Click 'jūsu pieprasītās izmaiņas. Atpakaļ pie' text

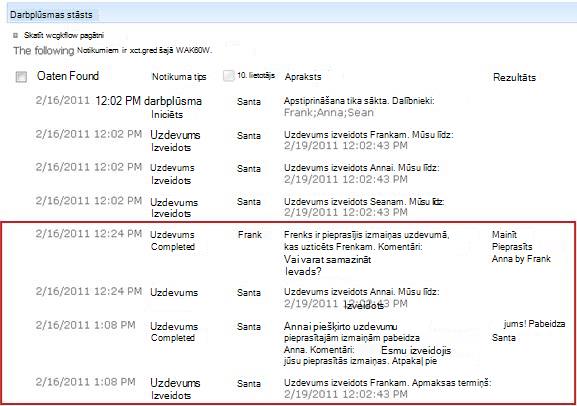[x=360, y=361]
